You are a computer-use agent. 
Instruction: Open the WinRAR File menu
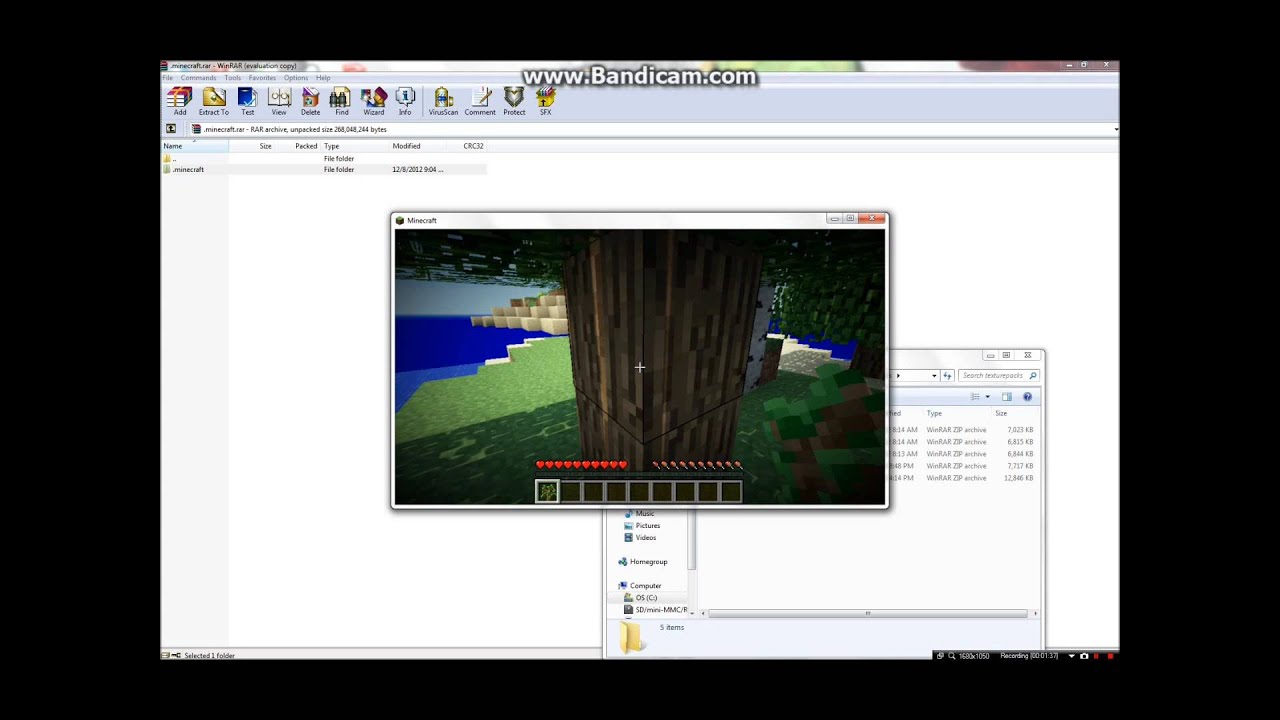coord(168,78)
